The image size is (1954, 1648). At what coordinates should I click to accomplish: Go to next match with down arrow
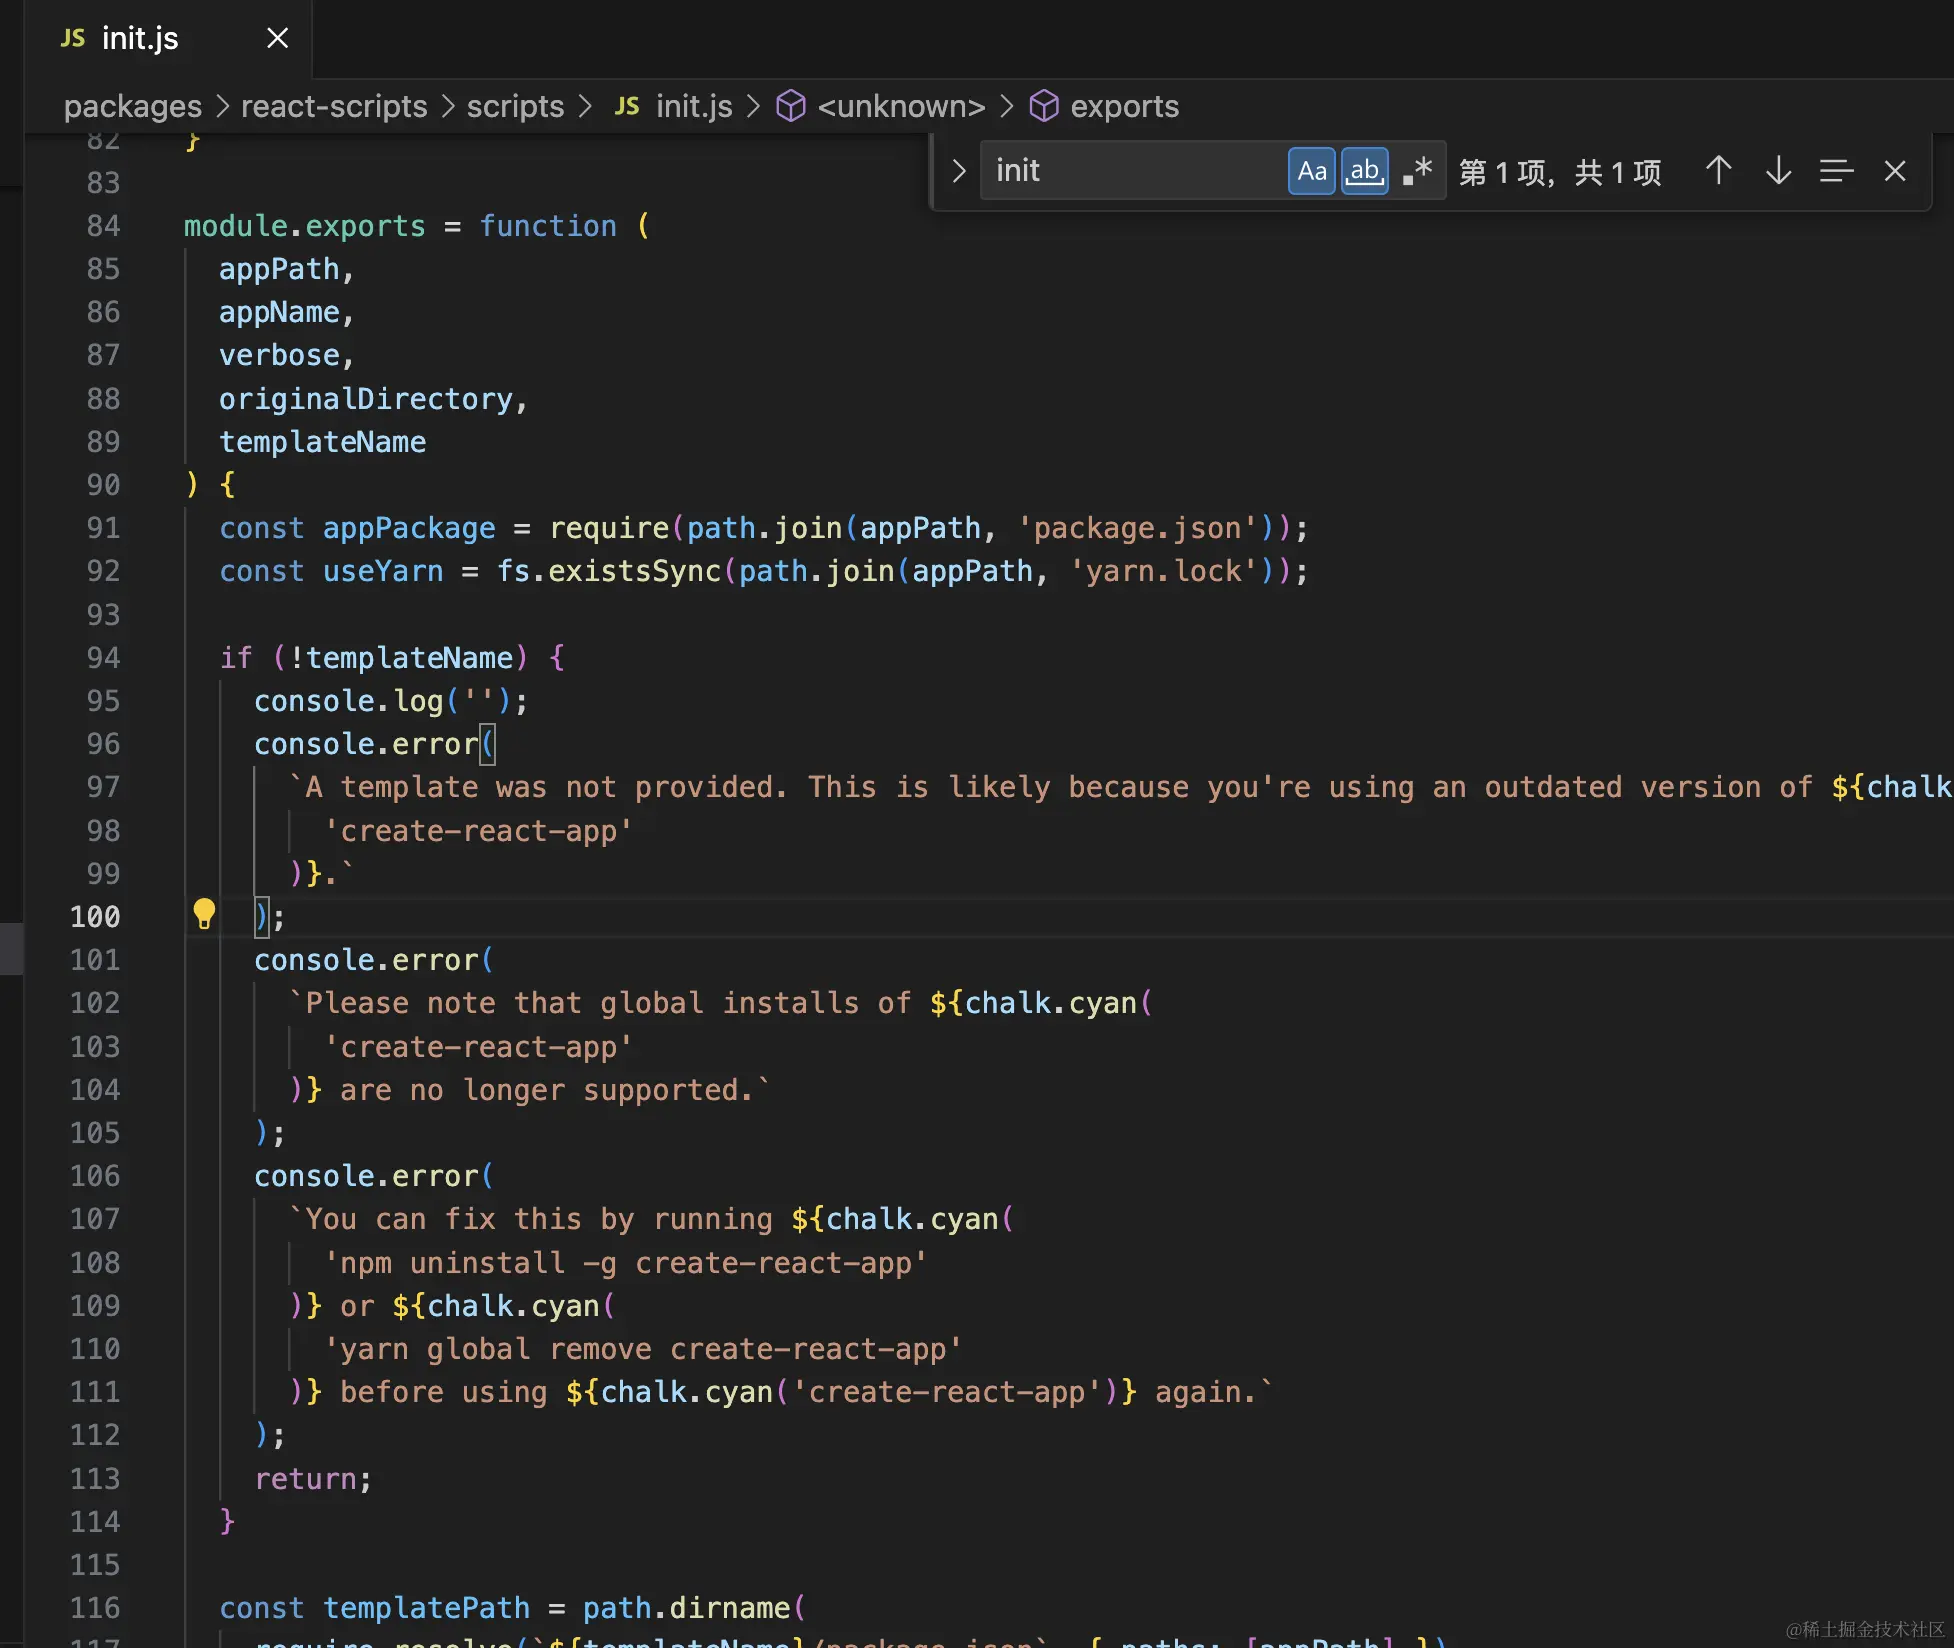1778,171
